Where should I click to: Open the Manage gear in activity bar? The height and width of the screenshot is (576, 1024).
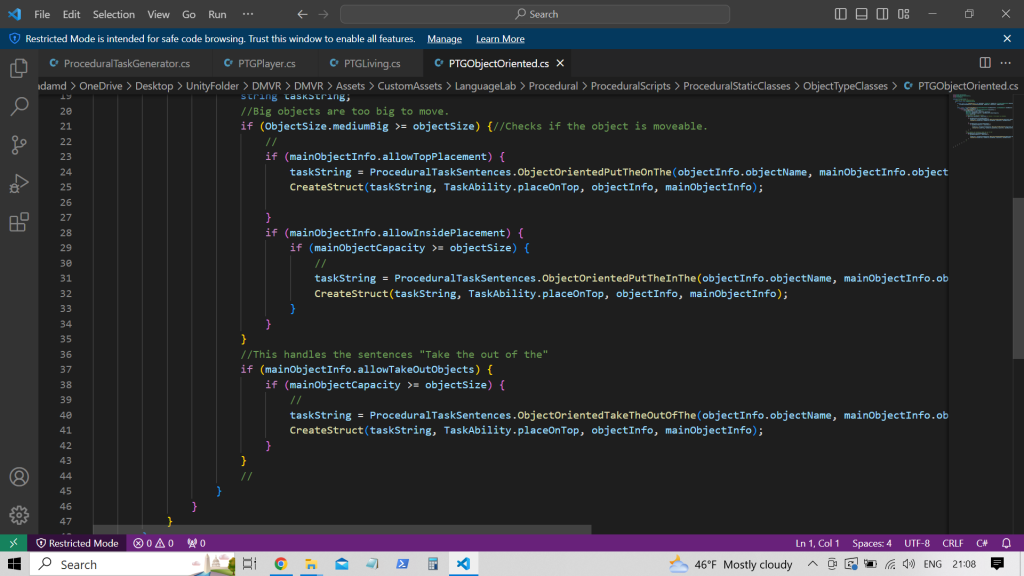19,515
